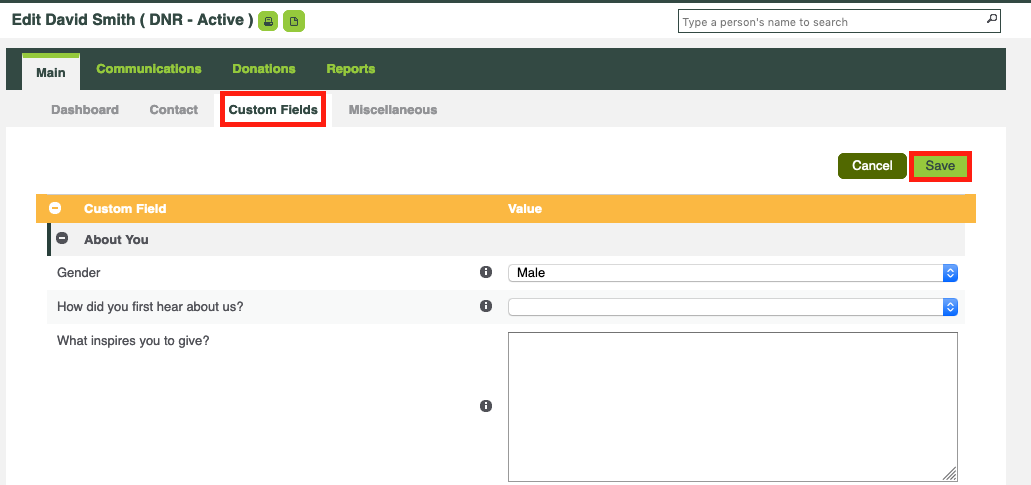Show info for How did you first hear
This screenshot has height=485, width=1031.
tap(486, 306)
